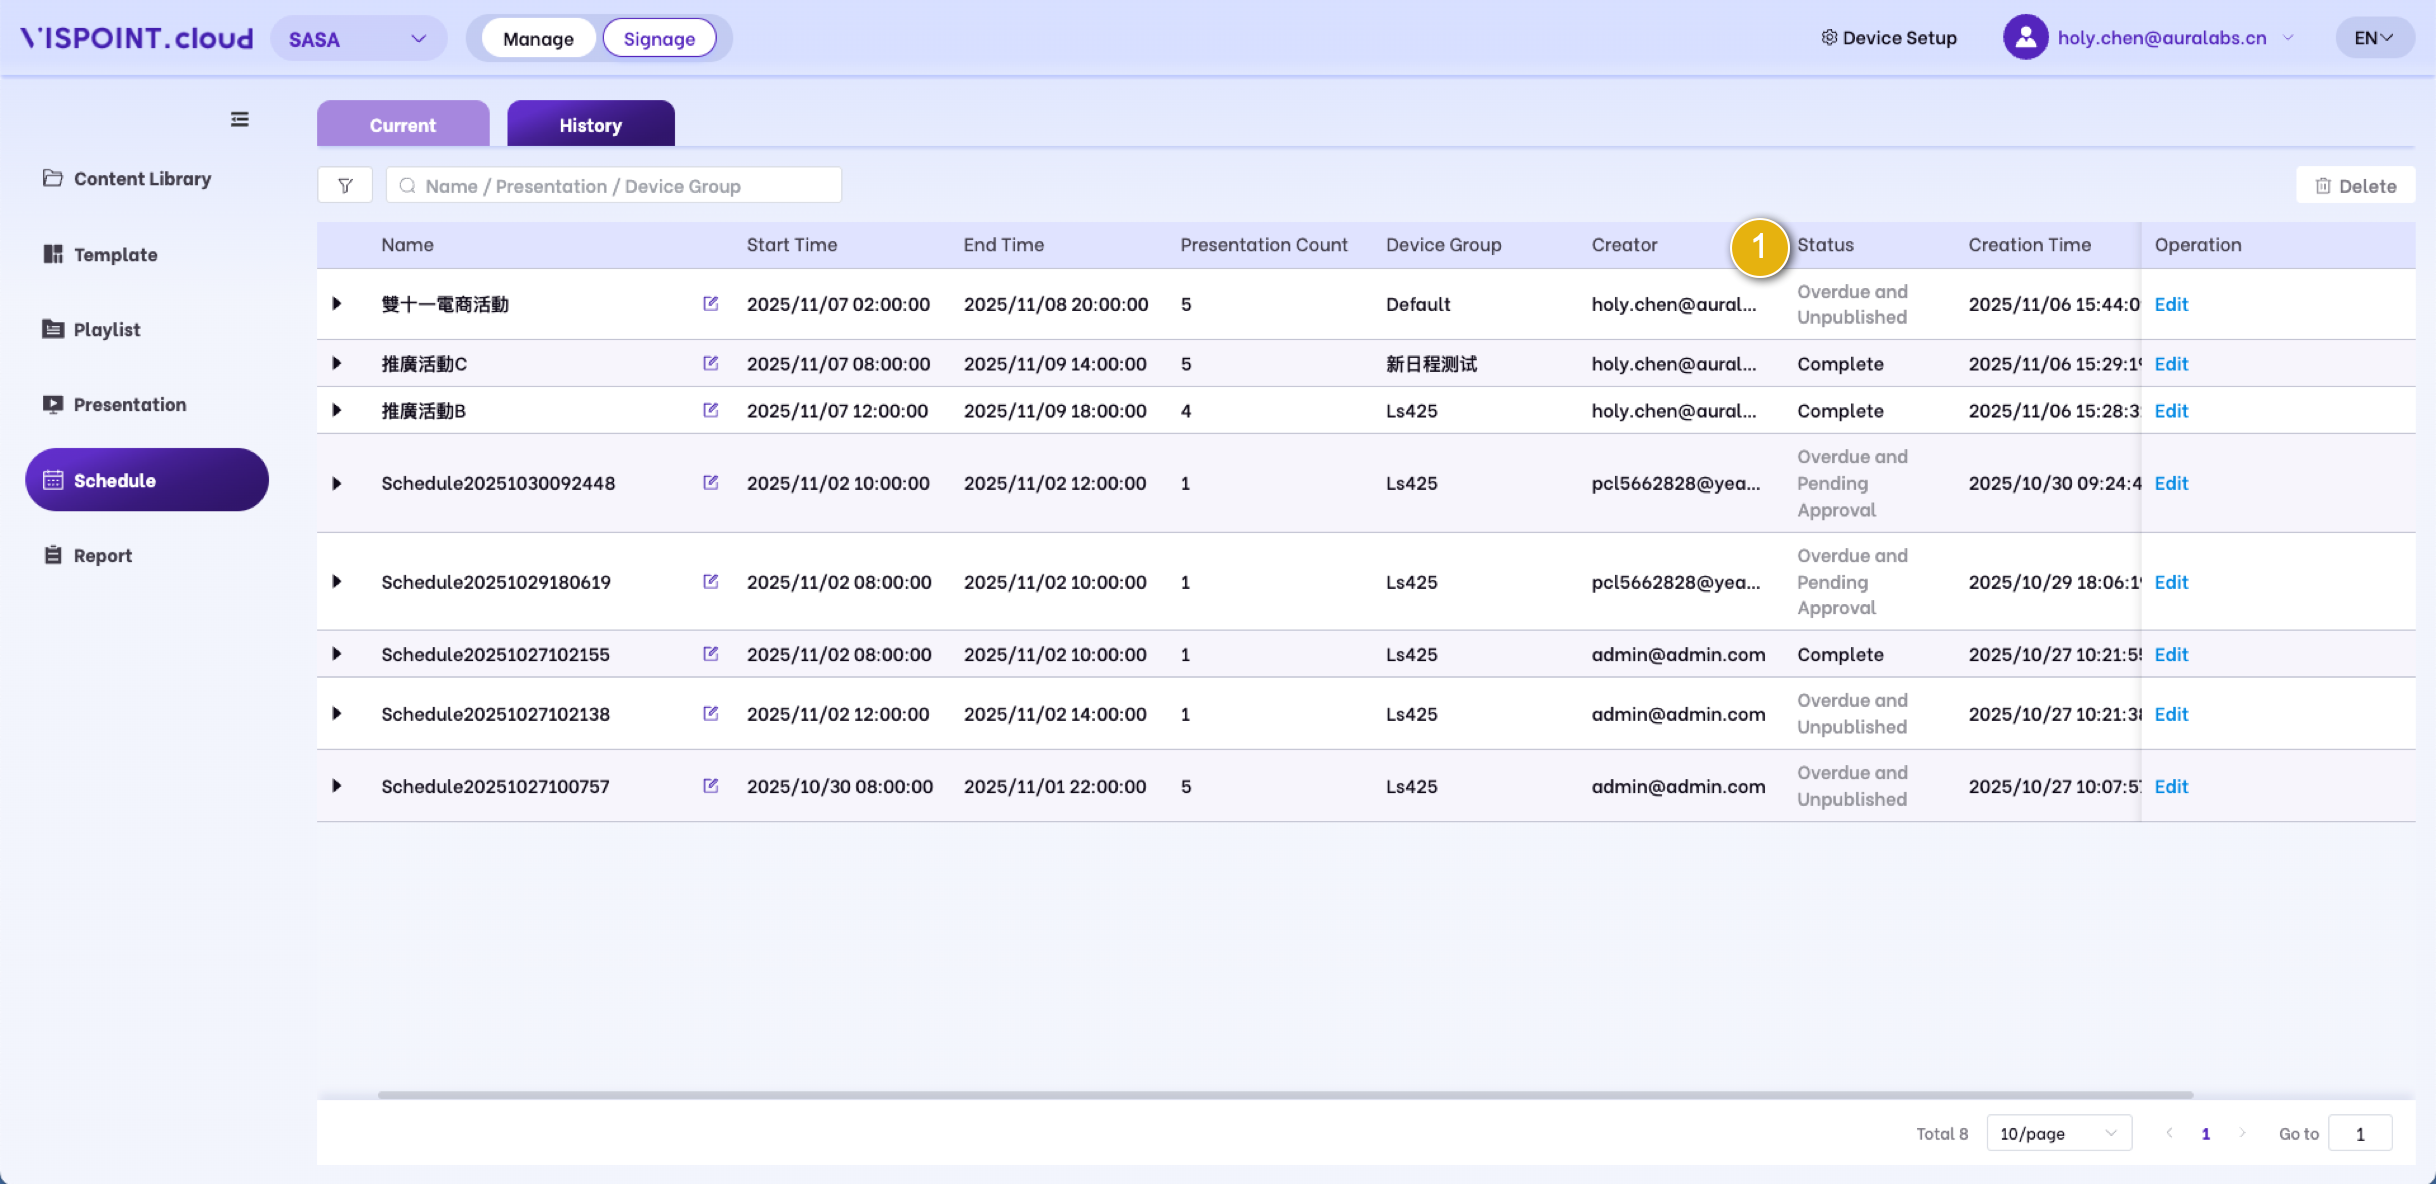Screen dimensions: 2436x1184
Task: Open the 10/page size dropdown
Action: 2058,1133
